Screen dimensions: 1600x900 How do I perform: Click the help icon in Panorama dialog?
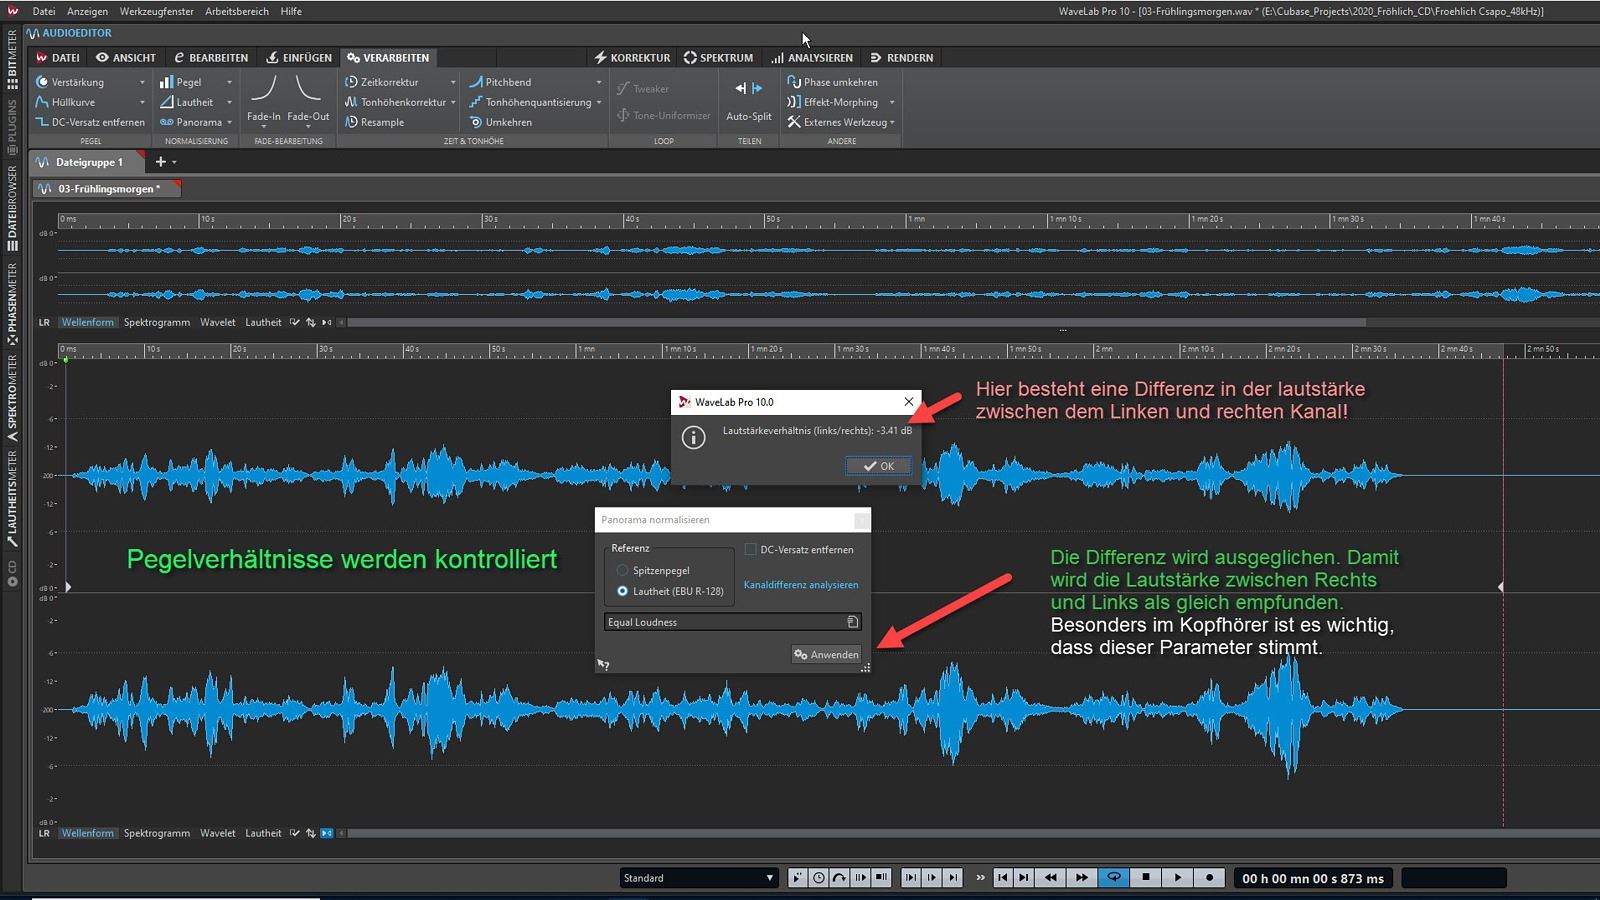coord(603,664)
